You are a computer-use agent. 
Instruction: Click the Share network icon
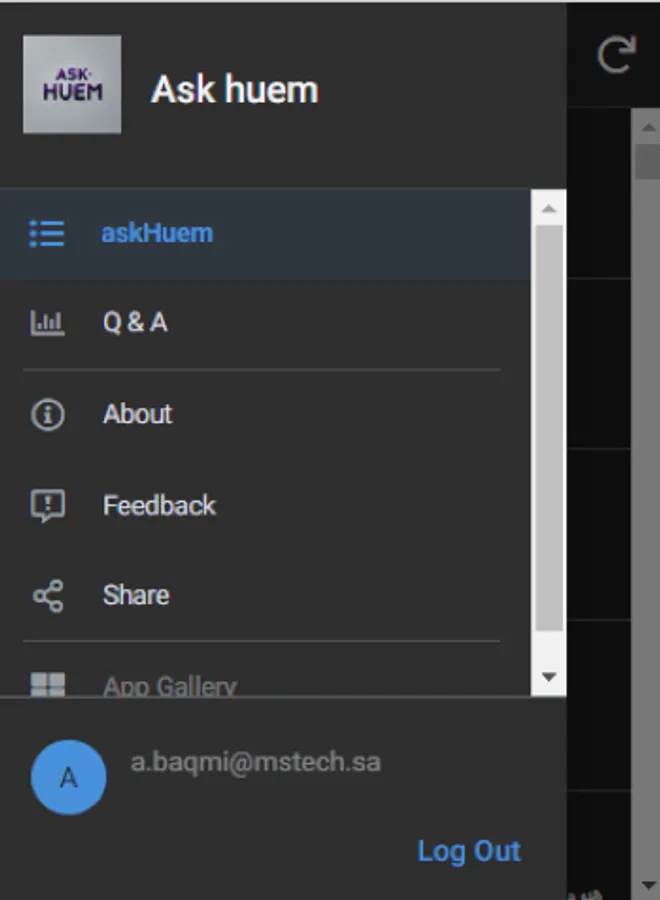coord(47,594)
